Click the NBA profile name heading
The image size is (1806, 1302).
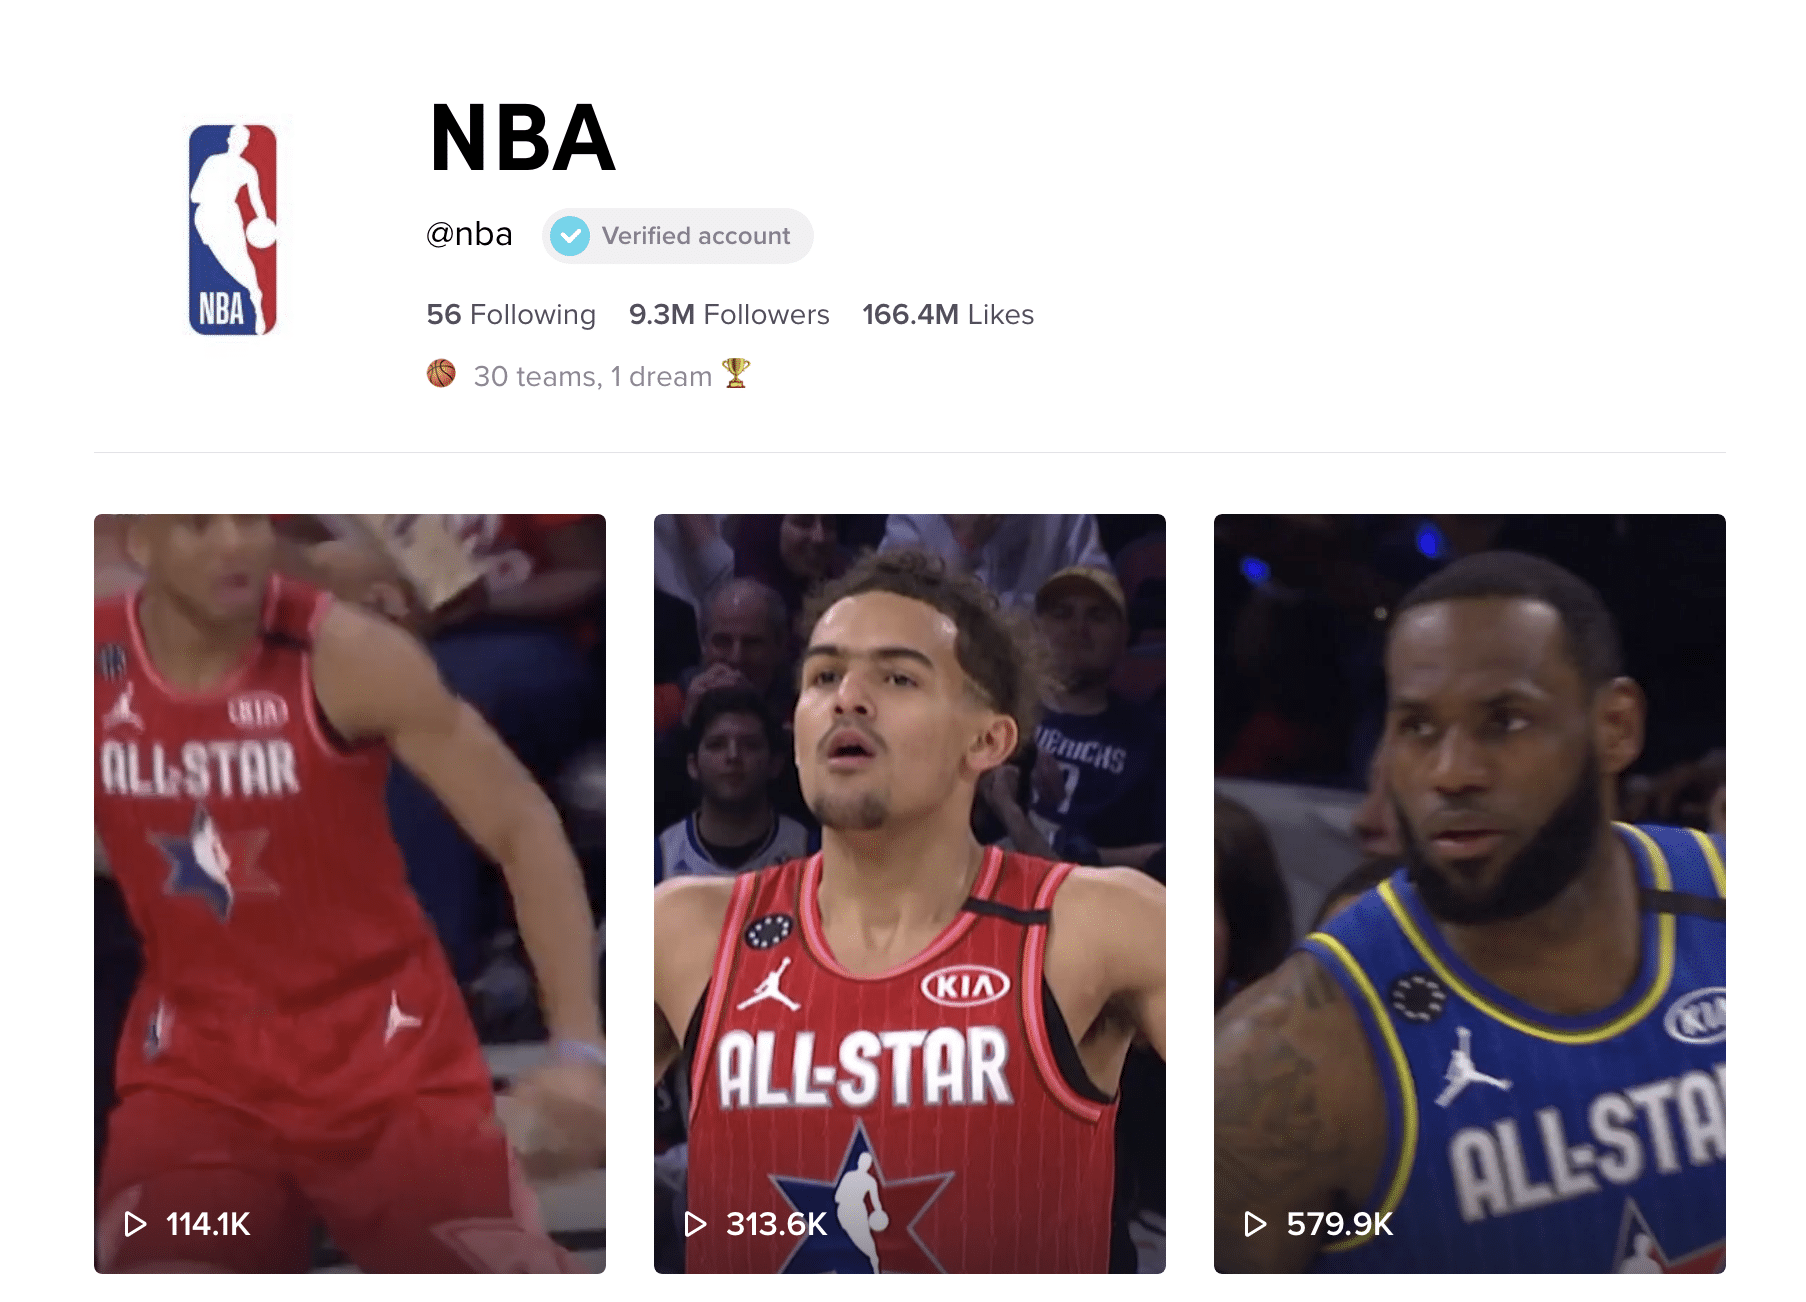click(x=522, y=139)
